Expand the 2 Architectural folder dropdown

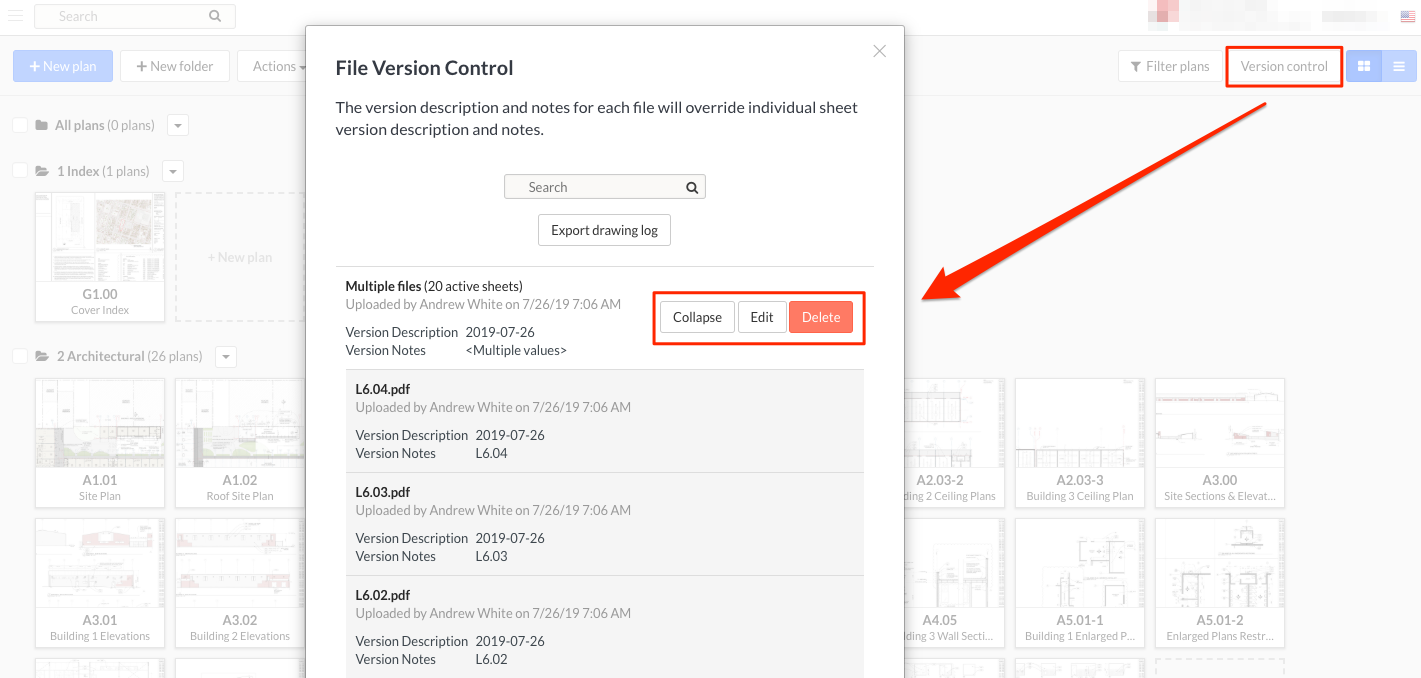(x=225, y=357)
